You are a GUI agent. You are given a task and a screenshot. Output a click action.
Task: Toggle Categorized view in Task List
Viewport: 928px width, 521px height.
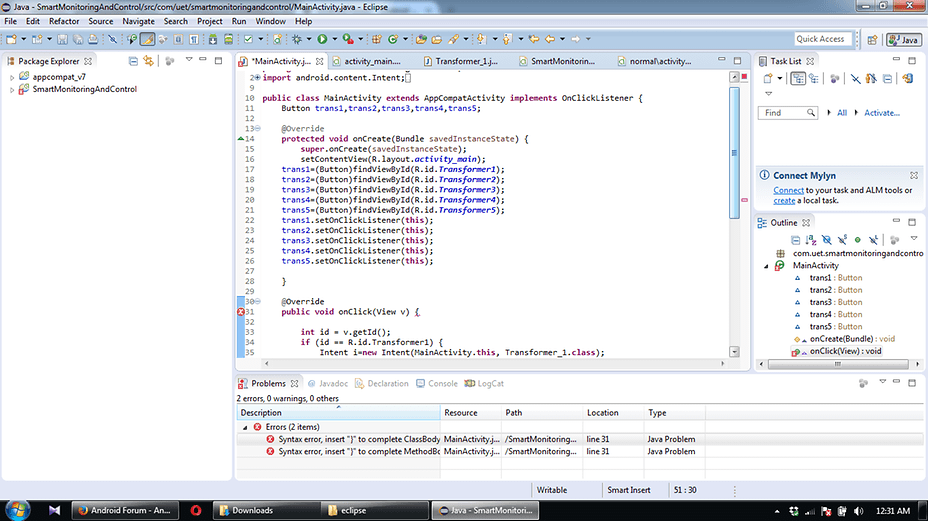click(798, 78)
